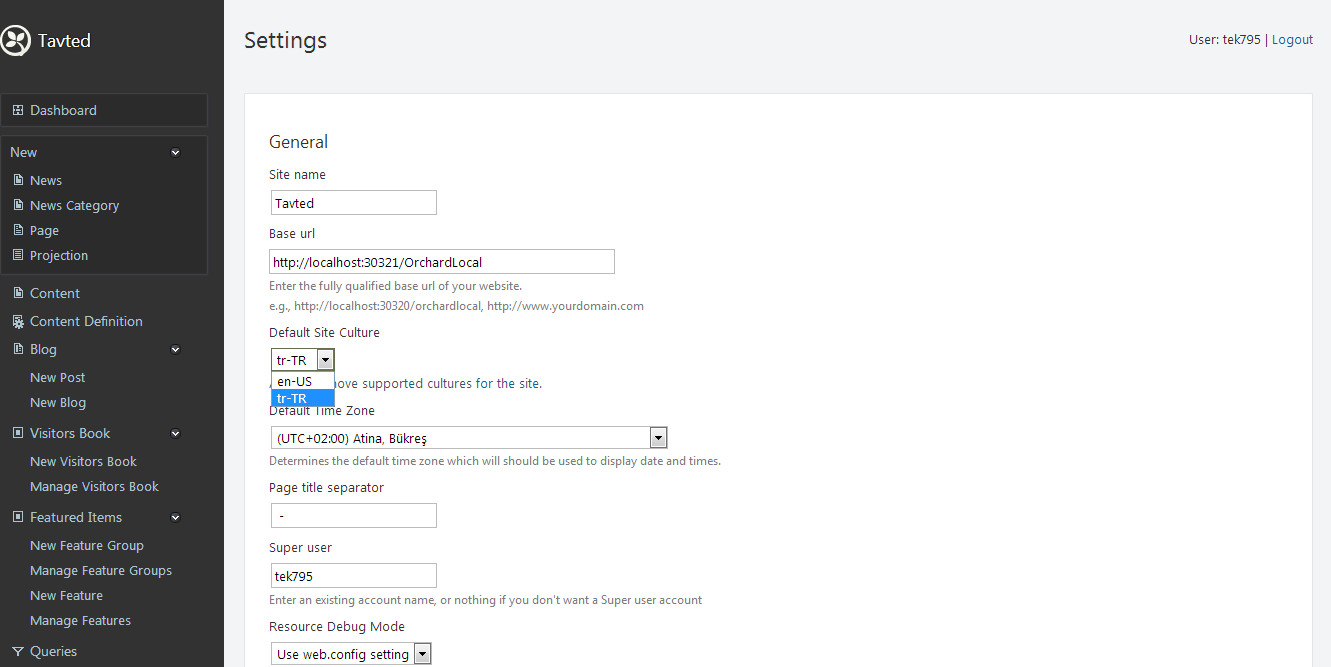Open New Visitors Book menu item
The width and height of the screenshot is (1331, 667).
[83, 461]
